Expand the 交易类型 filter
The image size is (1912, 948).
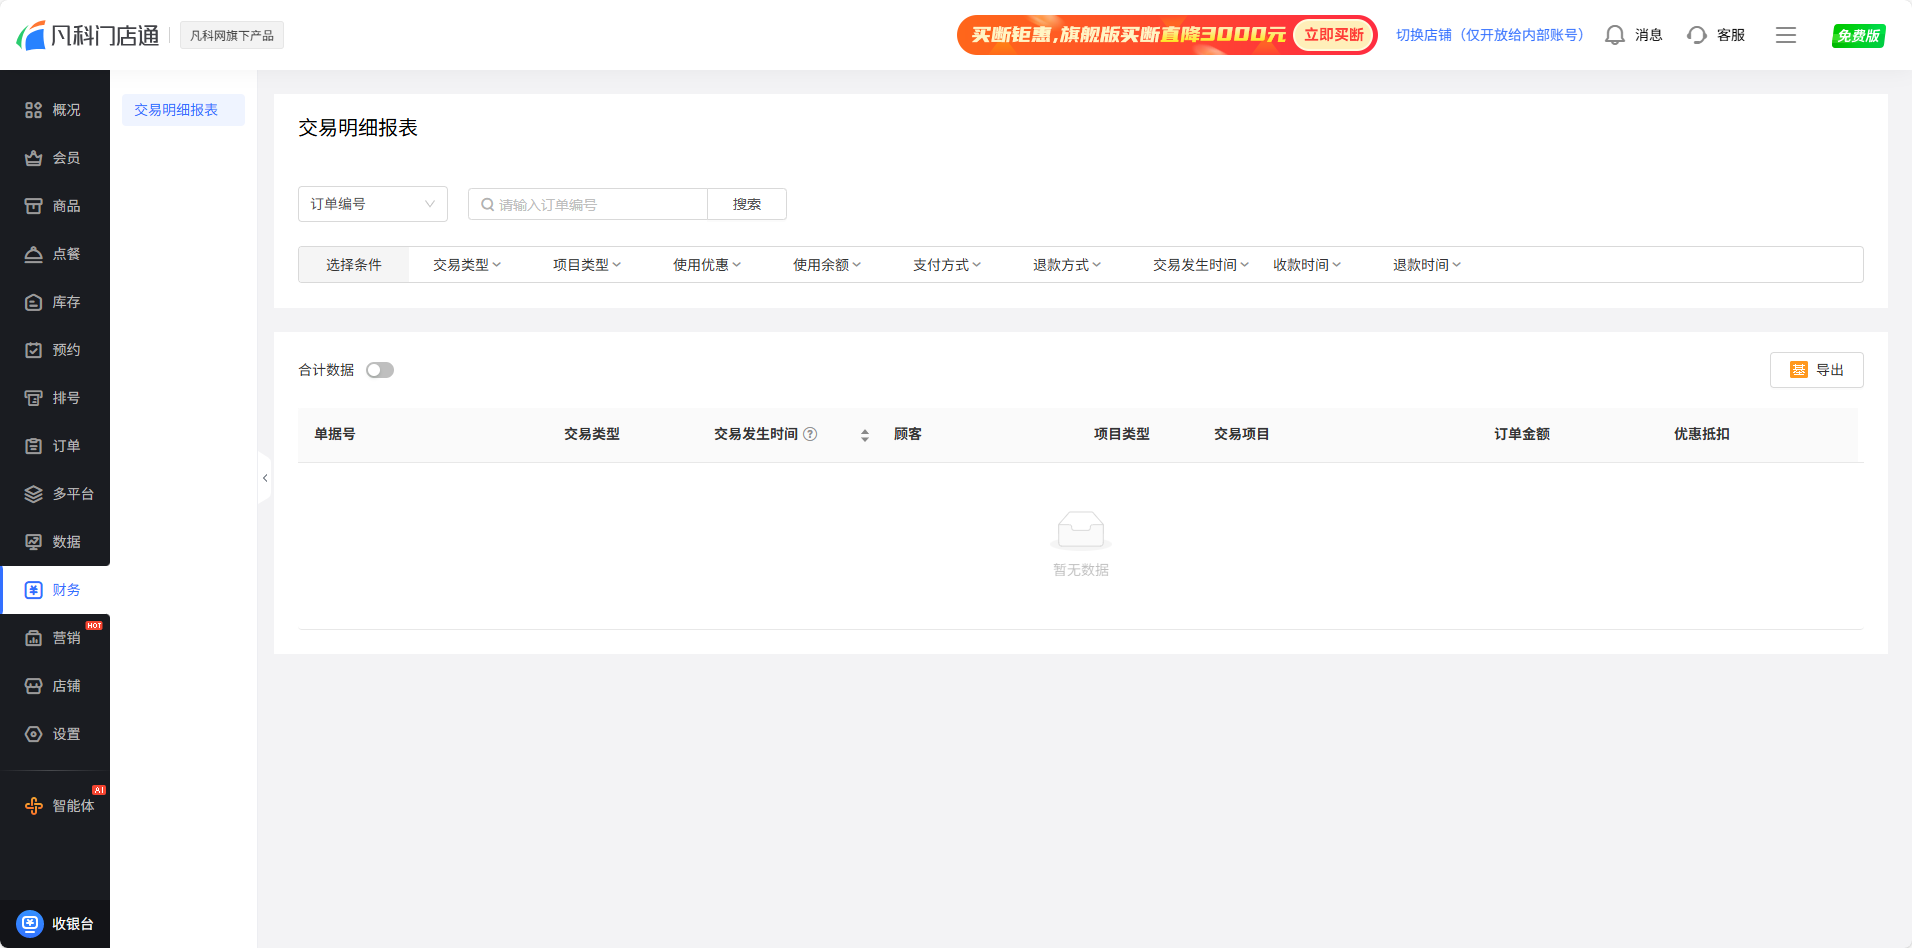pyautogui.click(x=467, y=265)
